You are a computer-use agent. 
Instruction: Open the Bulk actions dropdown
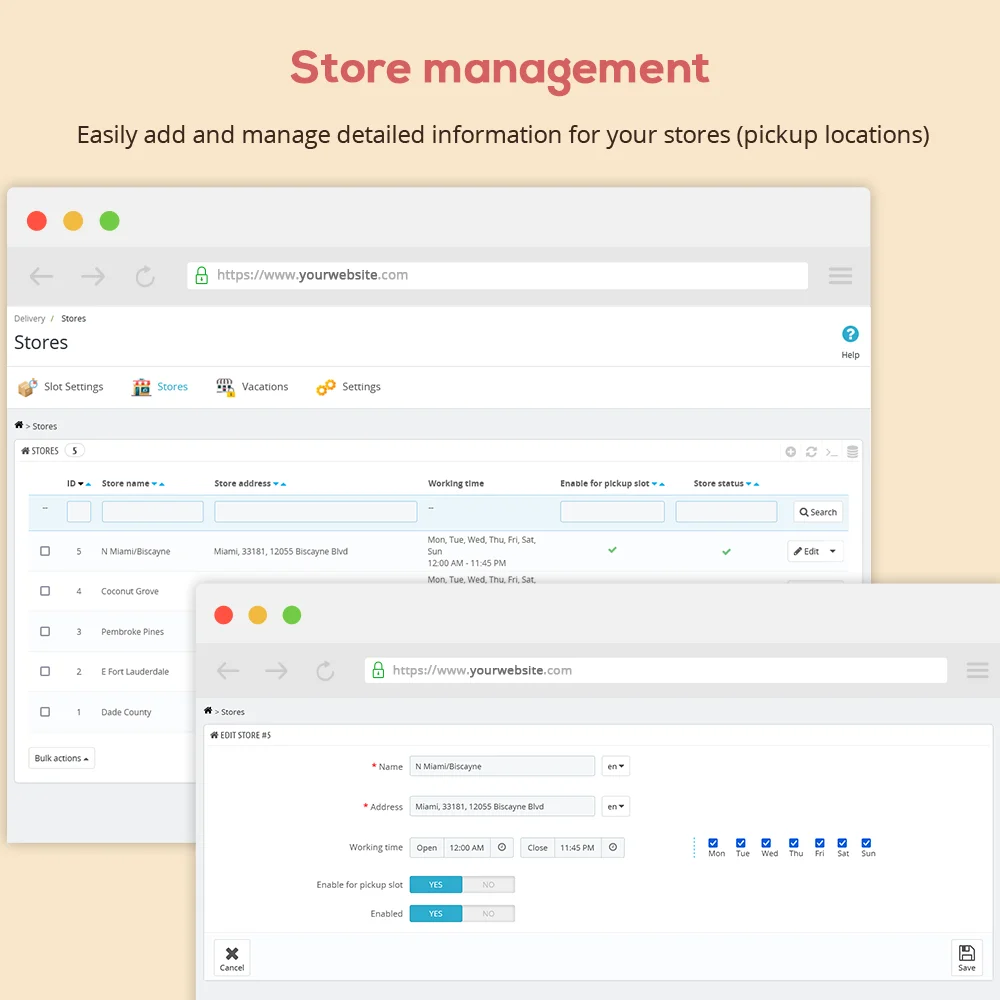(61, 758)
